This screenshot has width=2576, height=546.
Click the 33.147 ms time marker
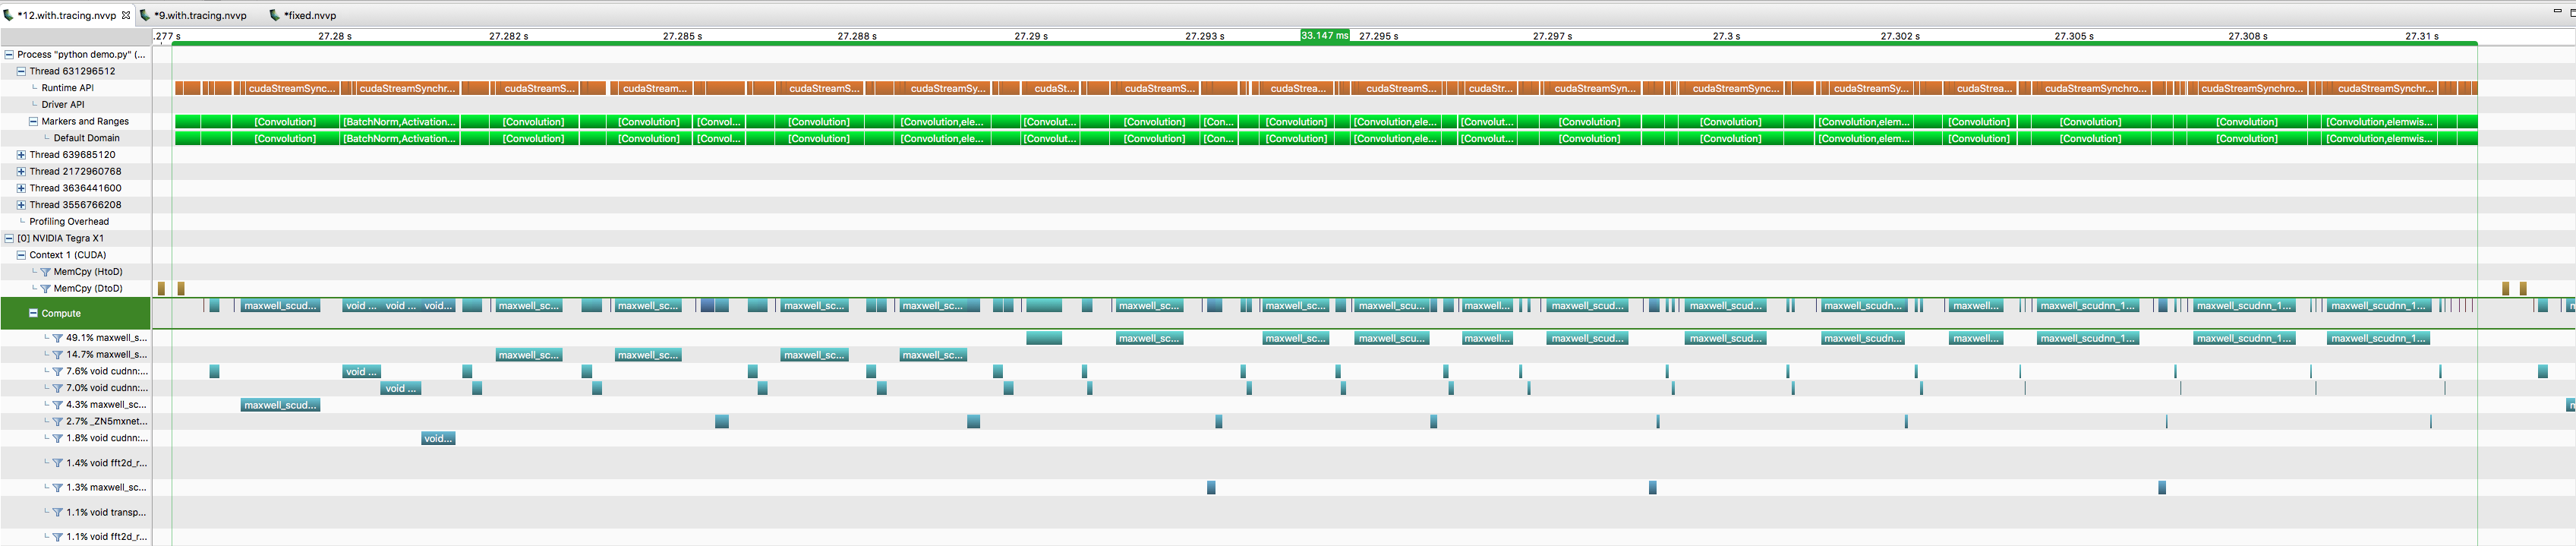(x=1324, y=35)
